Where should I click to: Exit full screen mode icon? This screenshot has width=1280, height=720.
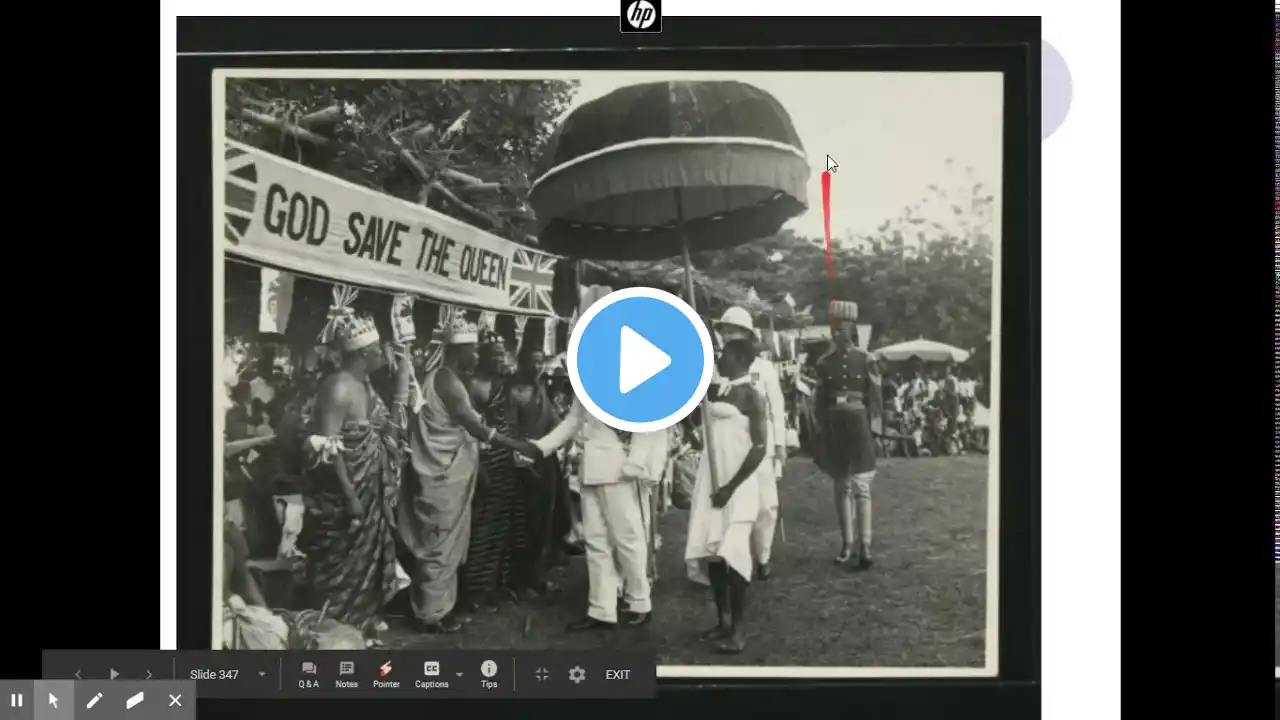[x=542, y=675]
